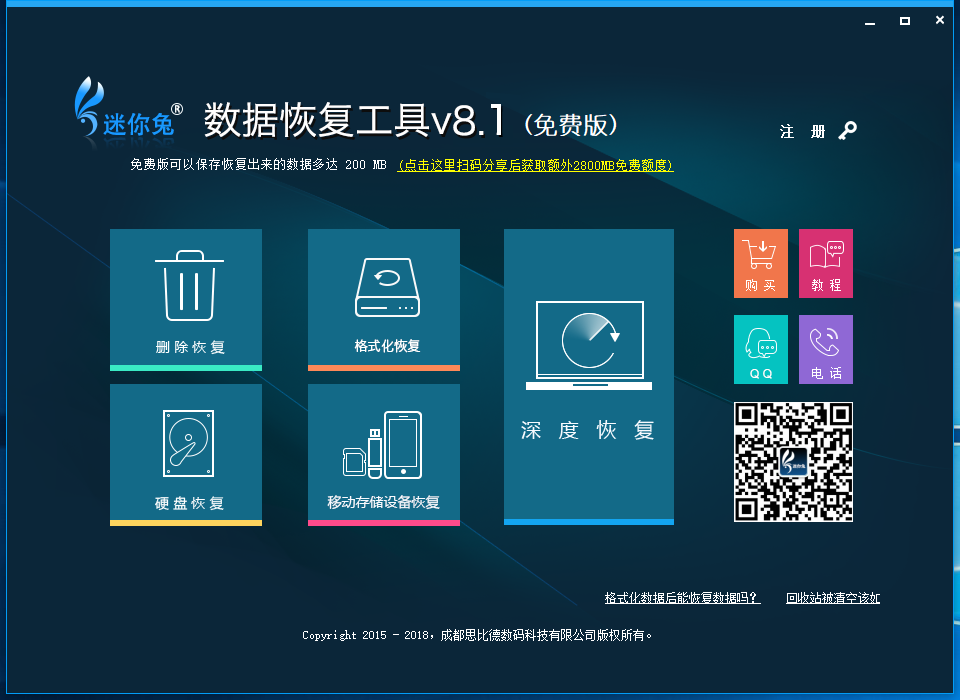Minimize the application window
The width and height of the screenshot is (960, 700).
point(868,19)
